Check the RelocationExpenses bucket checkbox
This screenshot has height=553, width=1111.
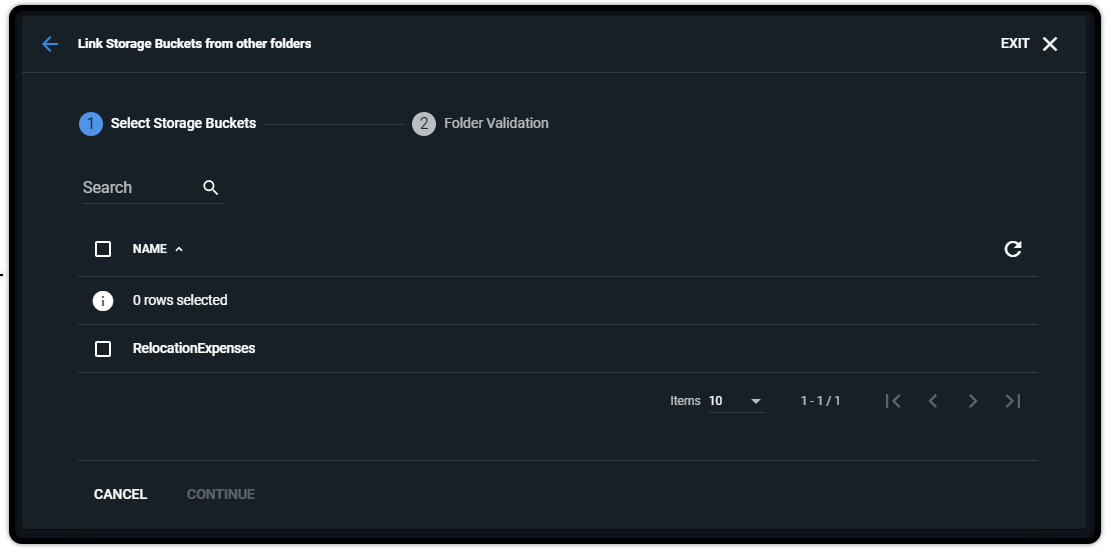103,349
